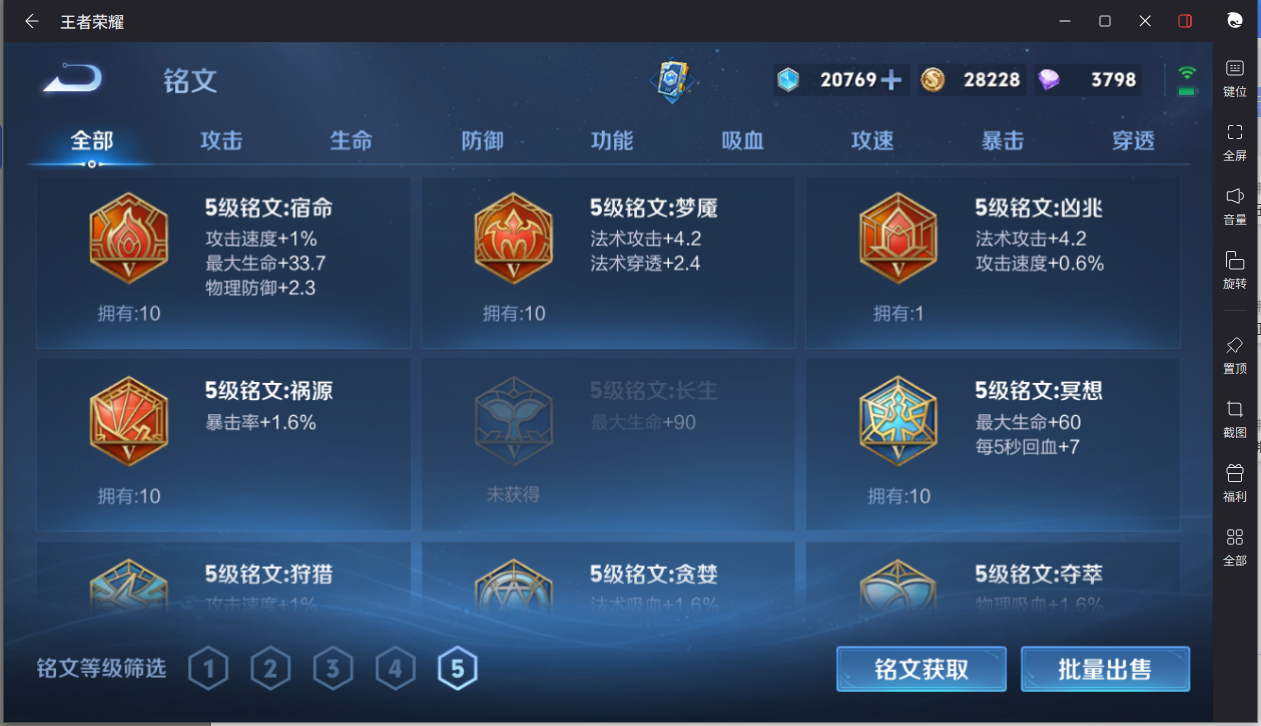Open the 吸血 inscription tab
1261x726 pixels.
742,141
